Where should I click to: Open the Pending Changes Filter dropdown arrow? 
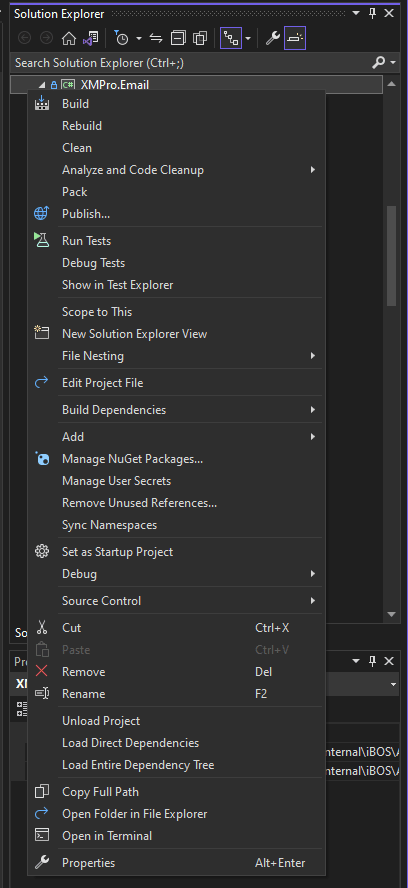point(138,39)
